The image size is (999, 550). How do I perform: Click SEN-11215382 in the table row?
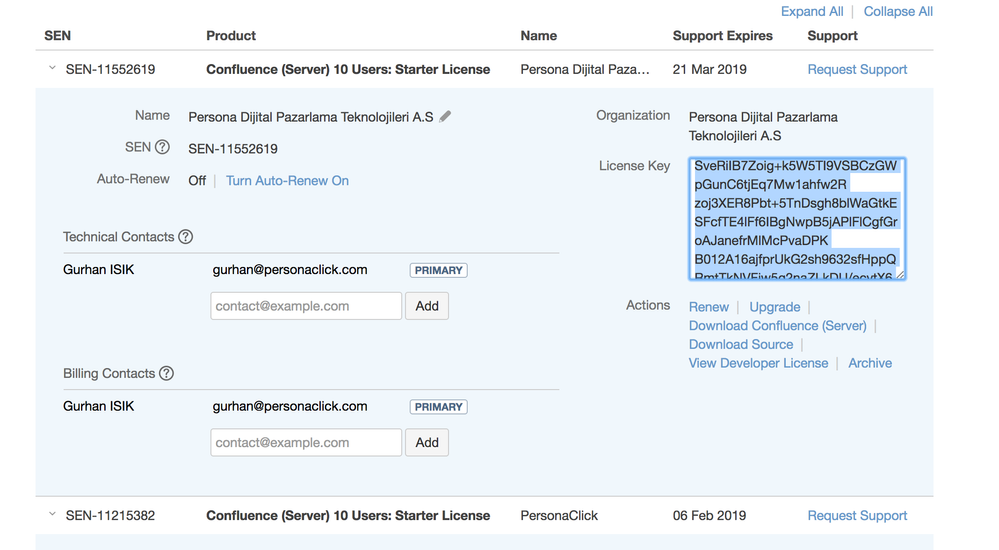[110, 516]
